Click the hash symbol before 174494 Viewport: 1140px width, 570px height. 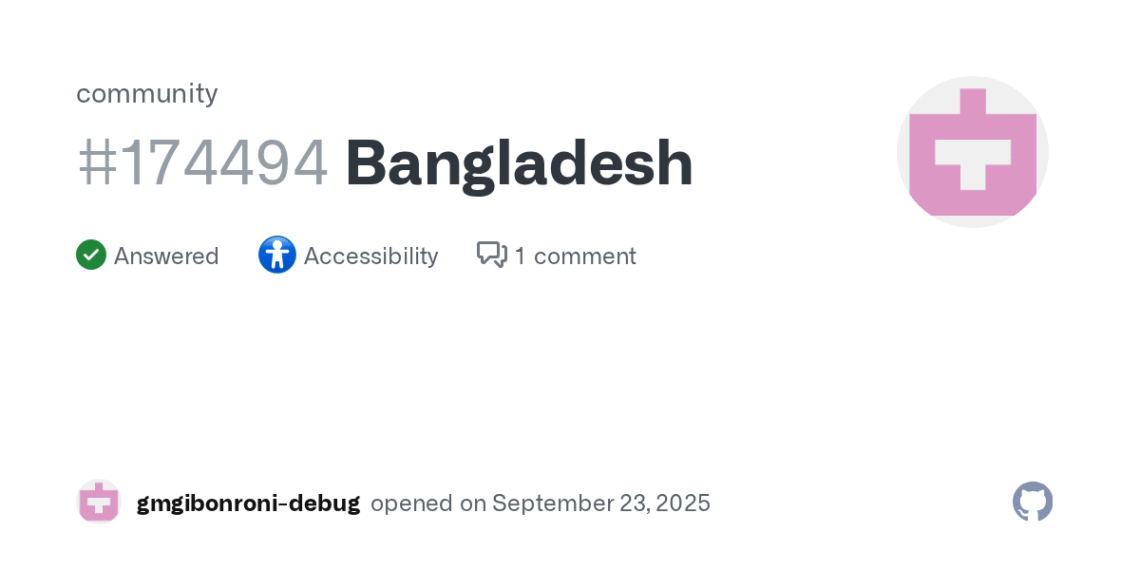[97, 164]
